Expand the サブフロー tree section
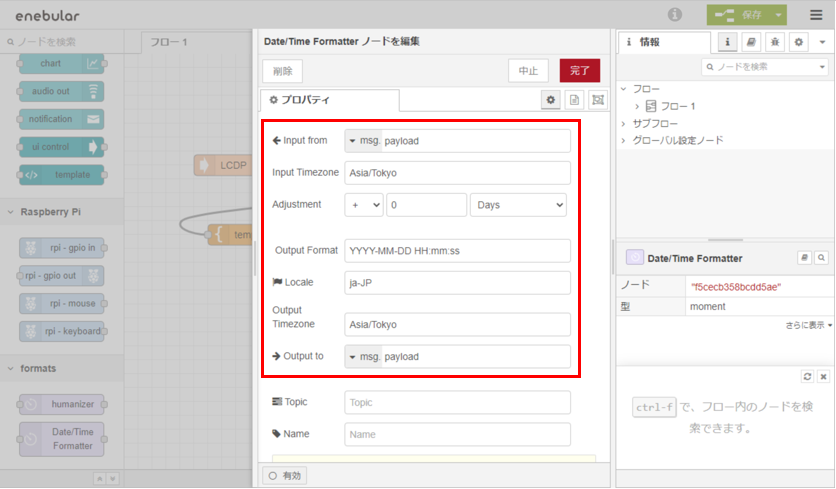The image size is (836, 489). click(x=623, y=123)
